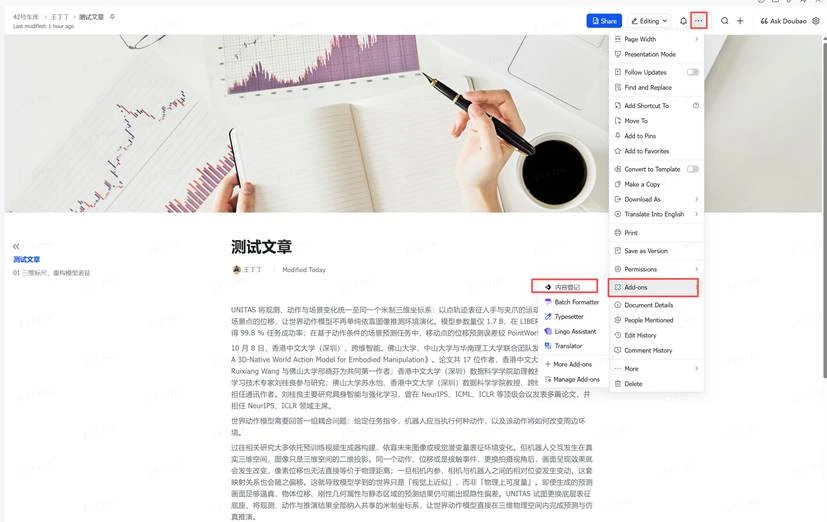
Task: Select Add Shortcut To in the menu
Action: click(657, 105)
